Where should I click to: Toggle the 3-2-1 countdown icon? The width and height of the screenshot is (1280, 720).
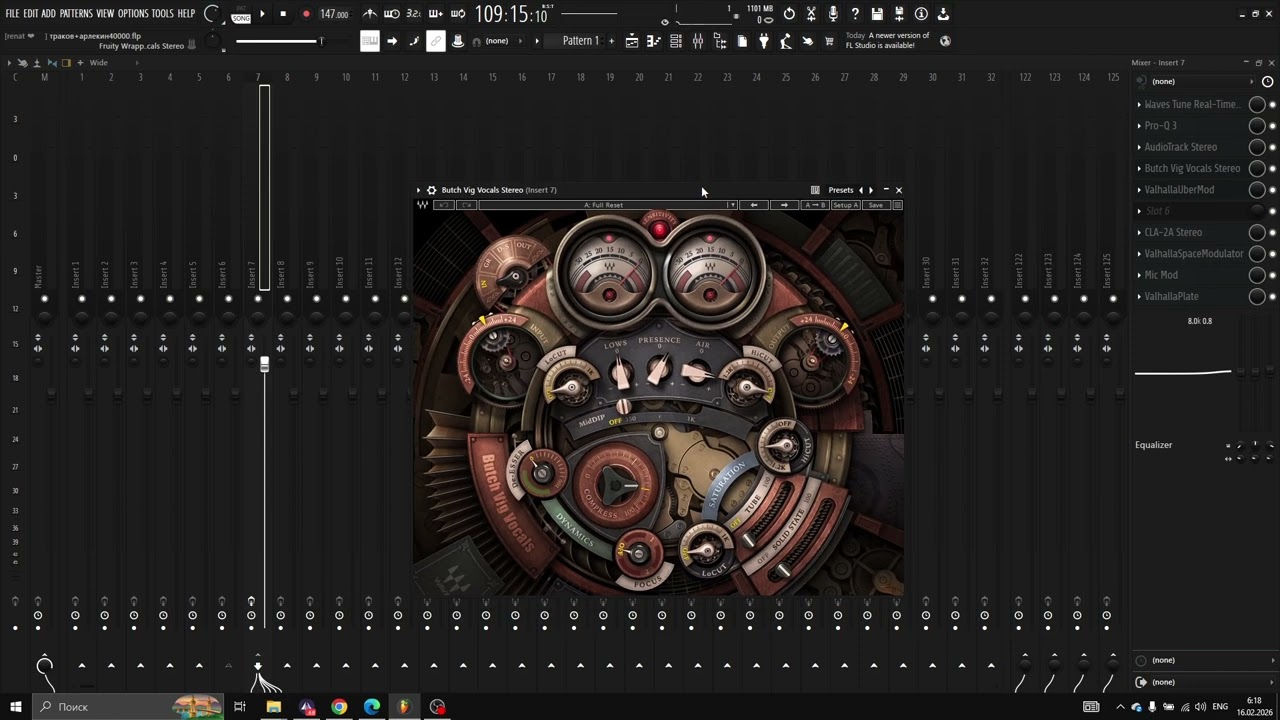[x=414, y=14]
